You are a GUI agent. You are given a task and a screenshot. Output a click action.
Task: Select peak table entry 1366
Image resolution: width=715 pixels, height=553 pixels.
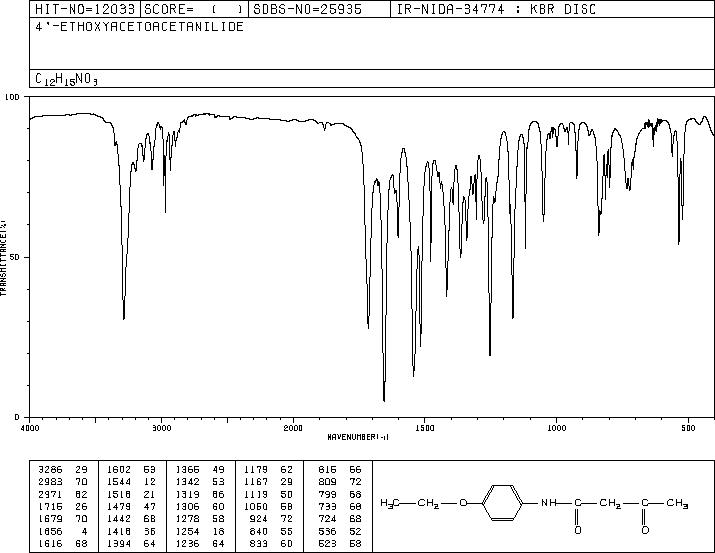point(188,470)
